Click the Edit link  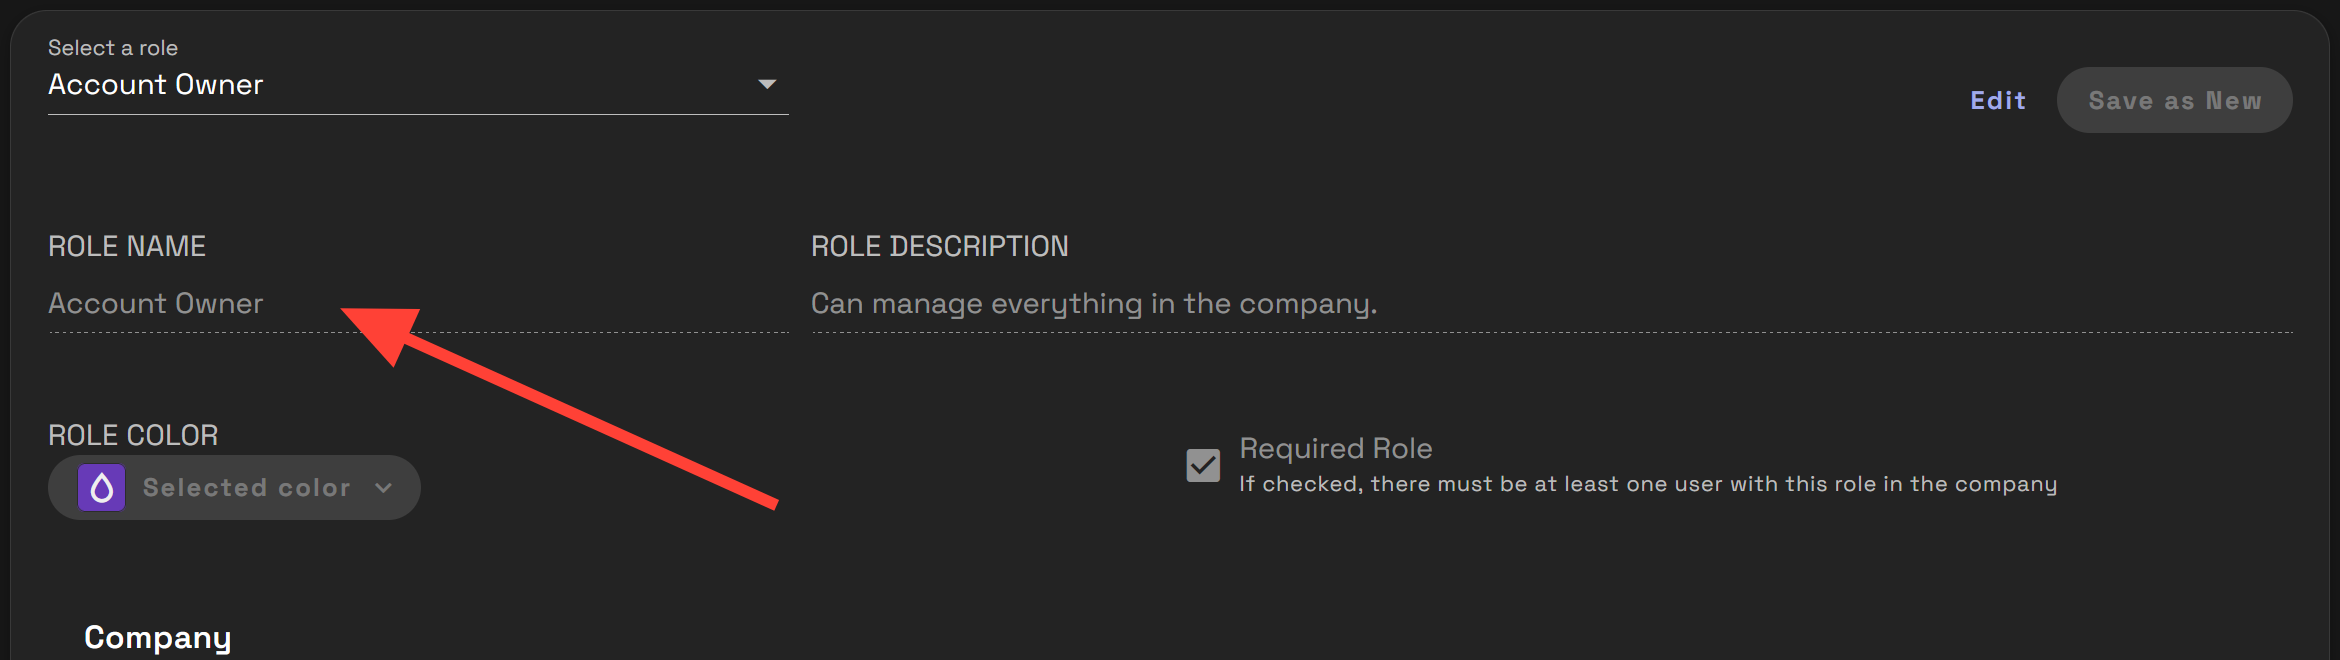1997,101
